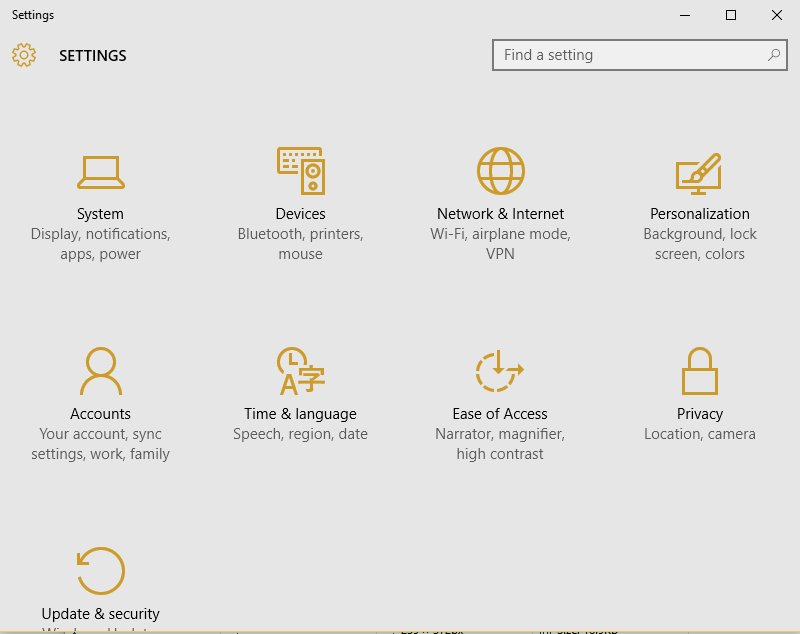Open the Accounts person icon
This screenshot has width=800, height=634.
point(101,371)
